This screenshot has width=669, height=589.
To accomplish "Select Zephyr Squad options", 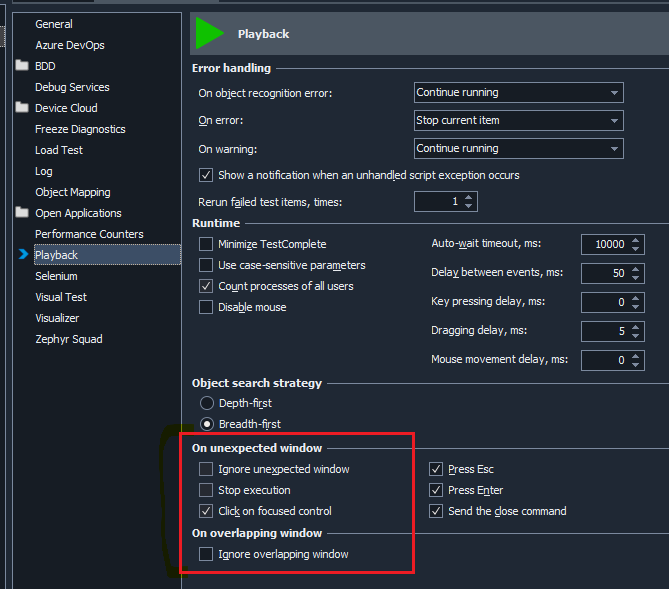I will [x=69, y=339].
